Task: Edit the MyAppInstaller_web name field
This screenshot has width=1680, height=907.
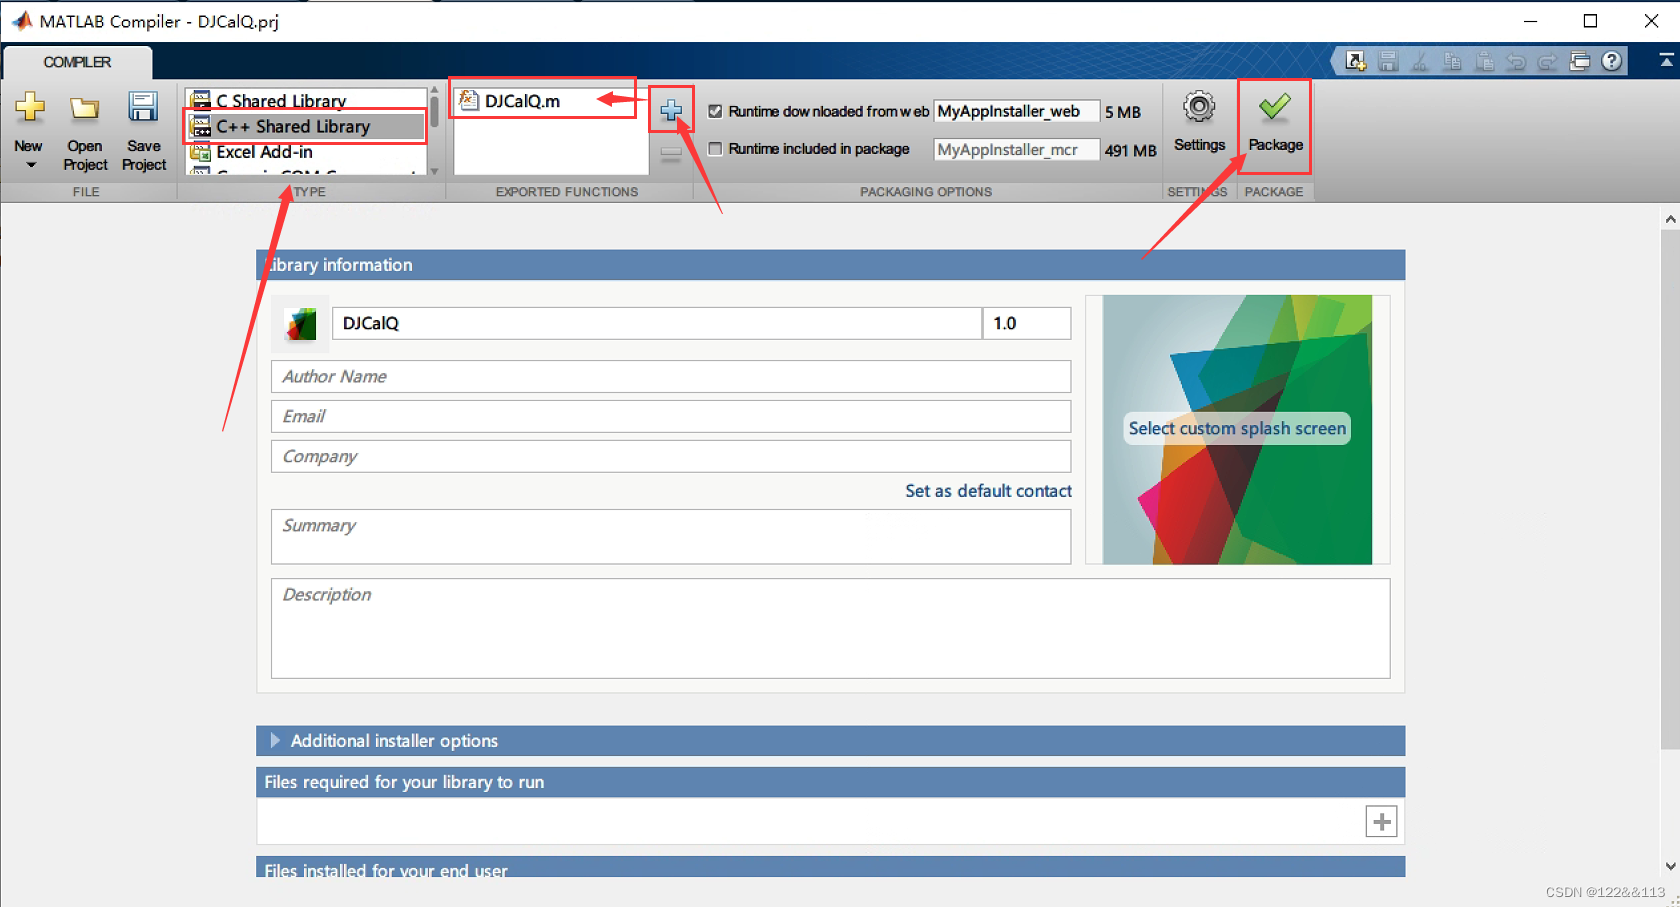Action: [1016, 112]
